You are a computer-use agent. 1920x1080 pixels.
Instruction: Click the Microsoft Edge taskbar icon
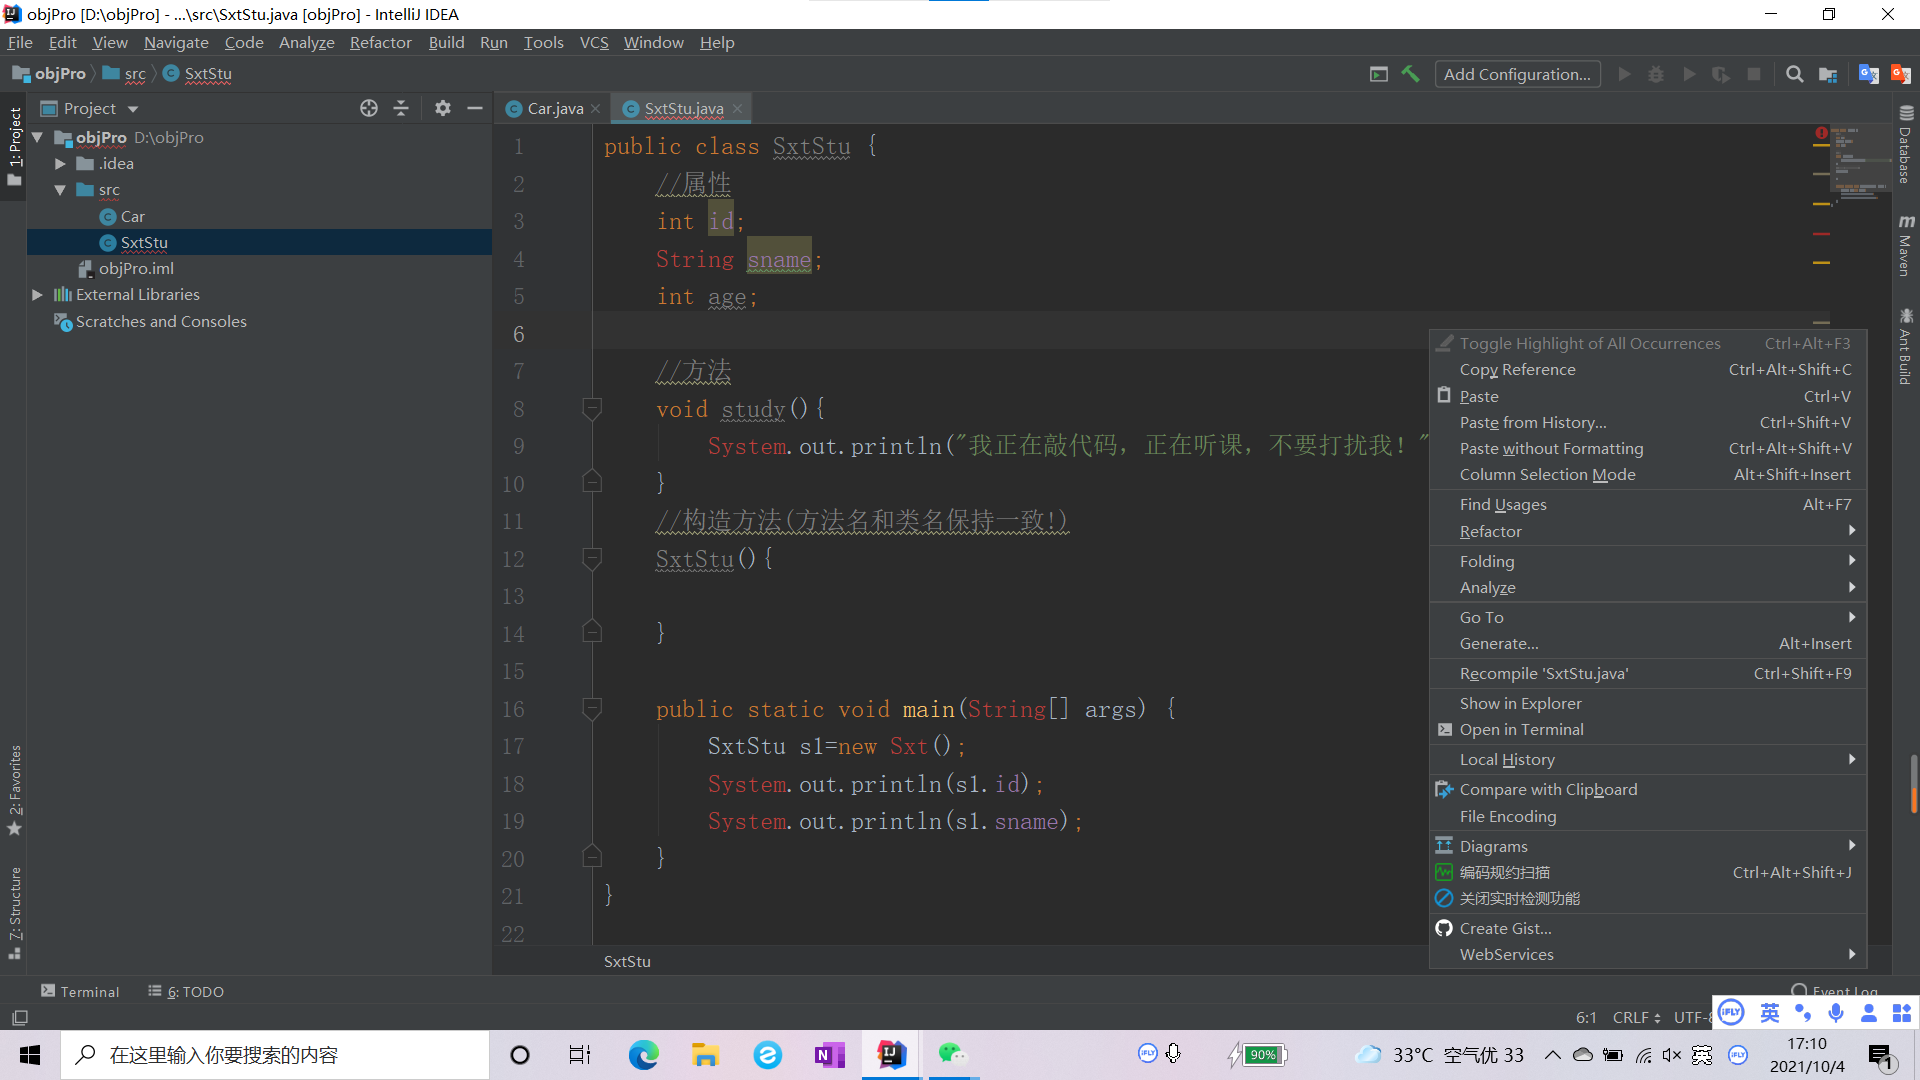coord(643,1055)
